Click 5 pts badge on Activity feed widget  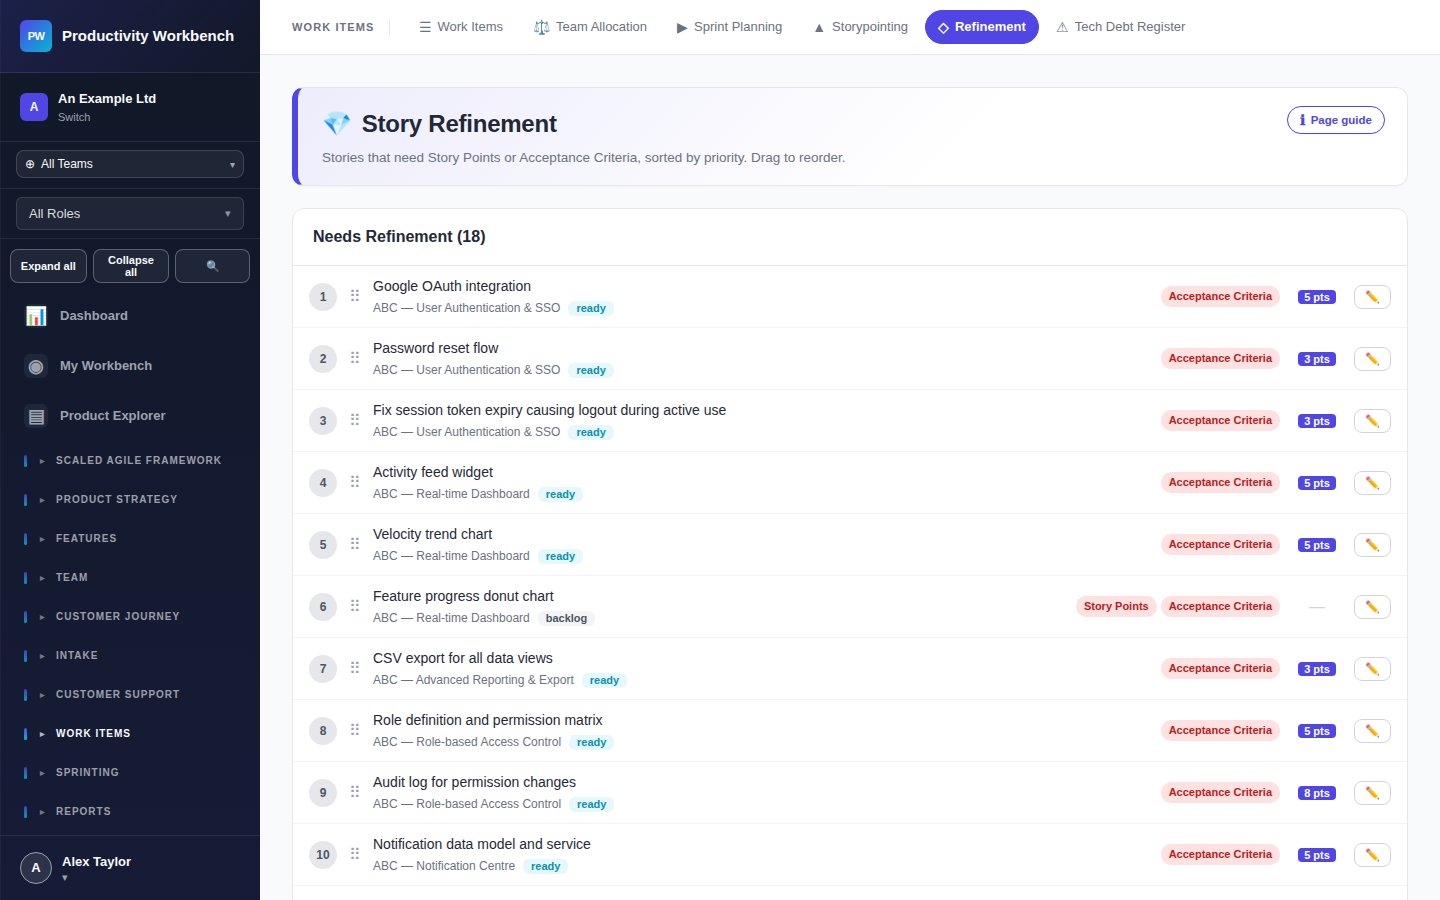click(x=1317, y=483)
